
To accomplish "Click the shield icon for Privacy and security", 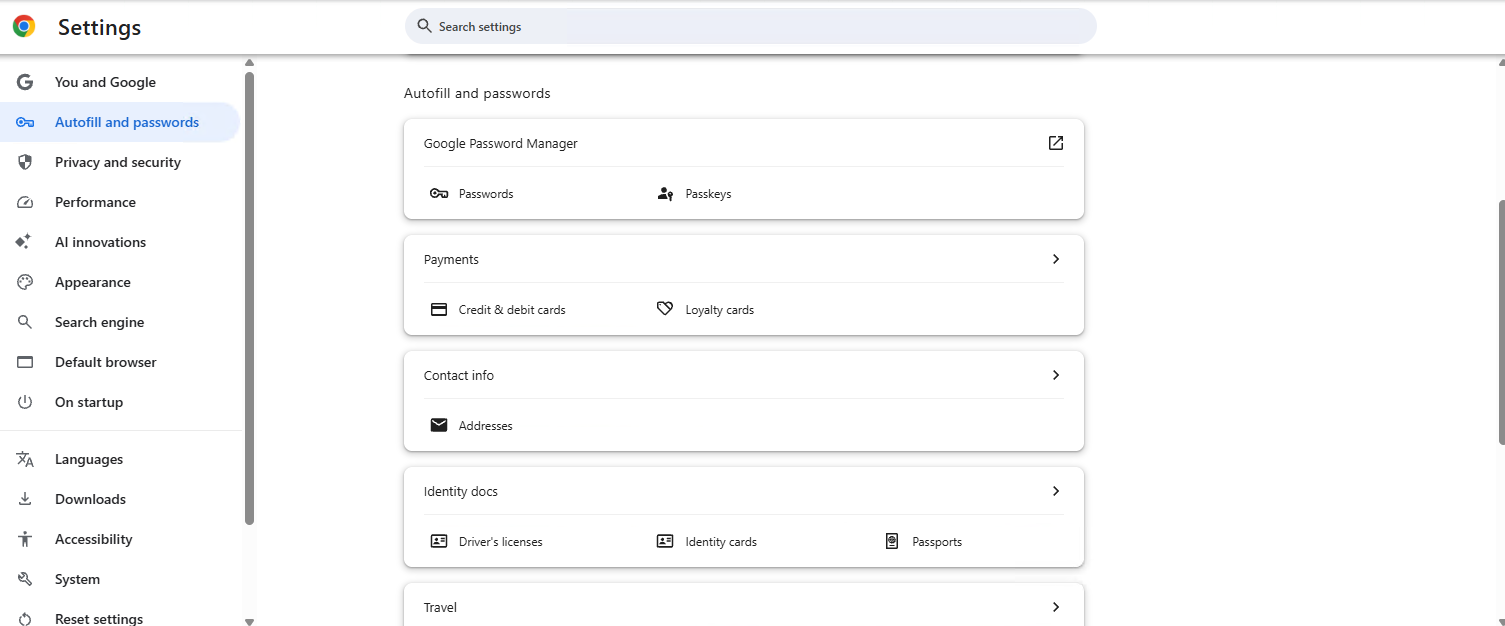I will point(25,162).
